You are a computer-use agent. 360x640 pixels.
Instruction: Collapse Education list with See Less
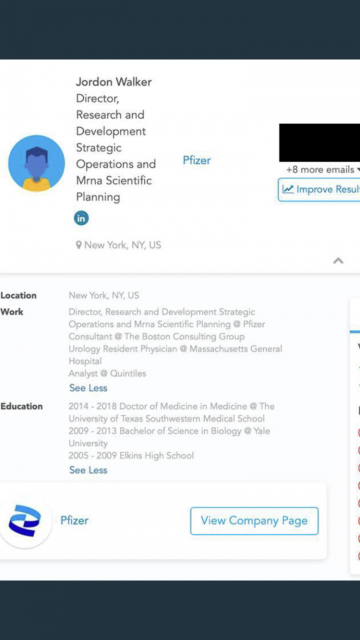(88, 470)
